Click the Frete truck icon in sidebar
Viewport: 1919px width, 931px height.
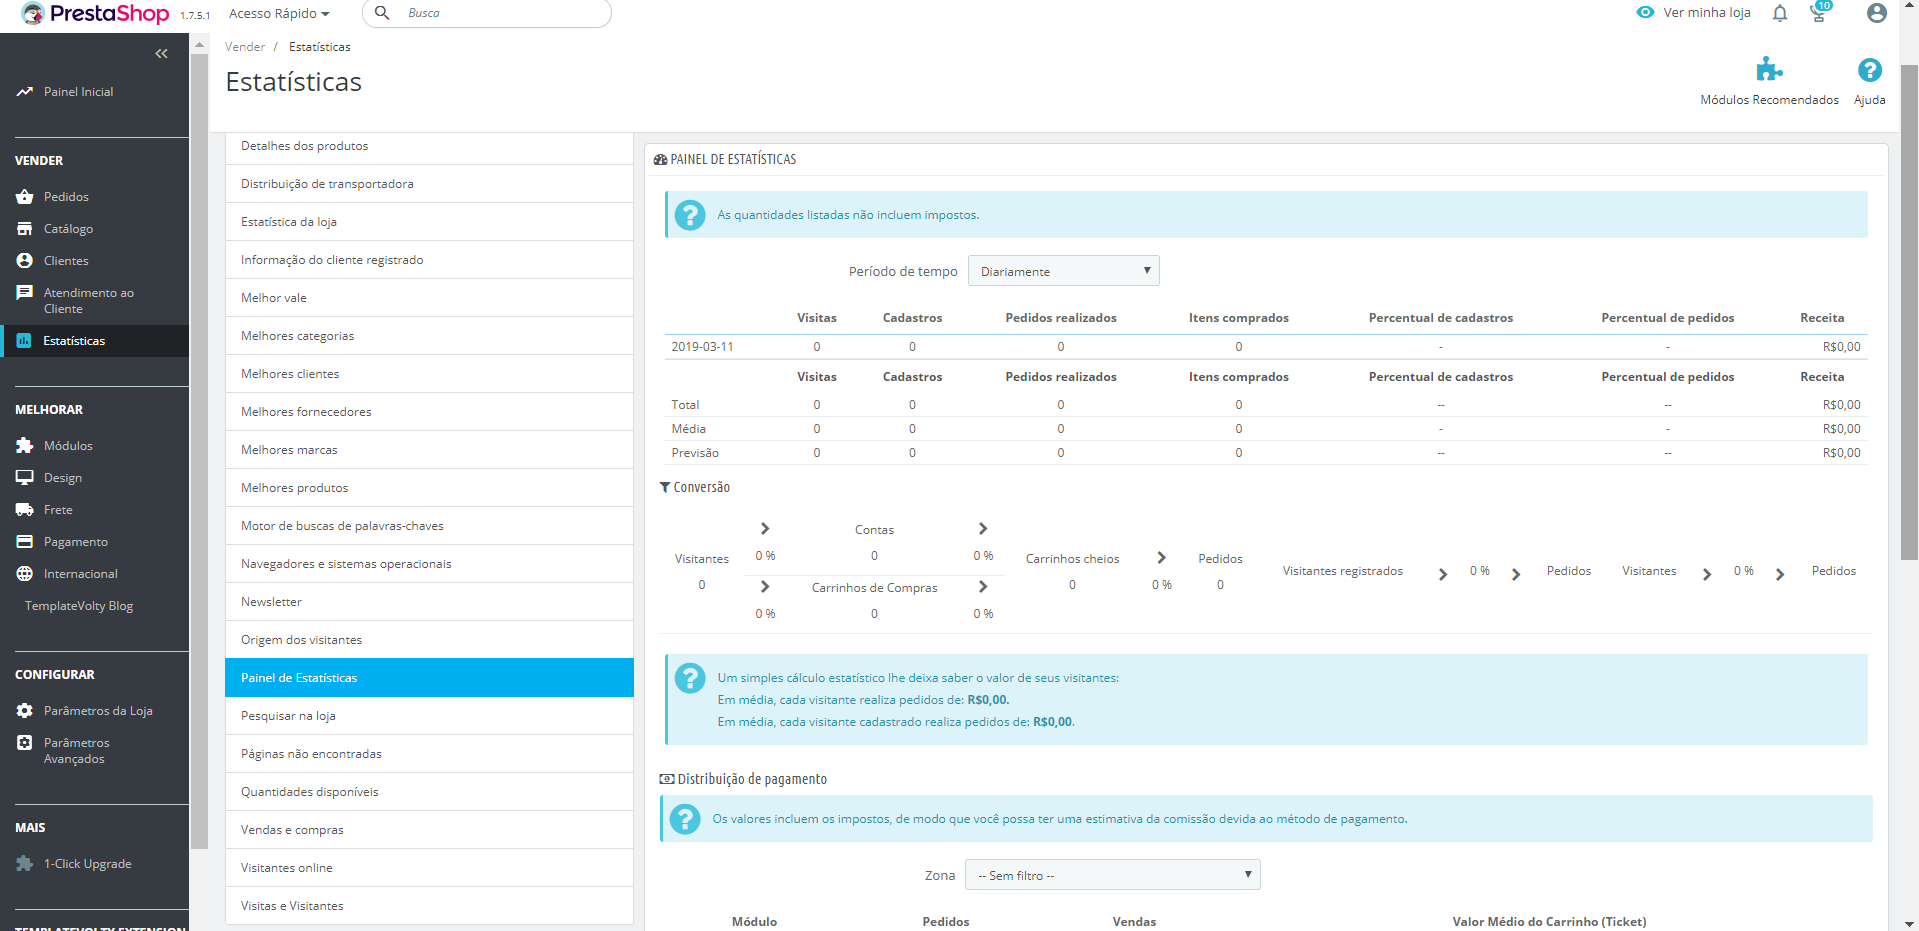[x=25, y=510]
